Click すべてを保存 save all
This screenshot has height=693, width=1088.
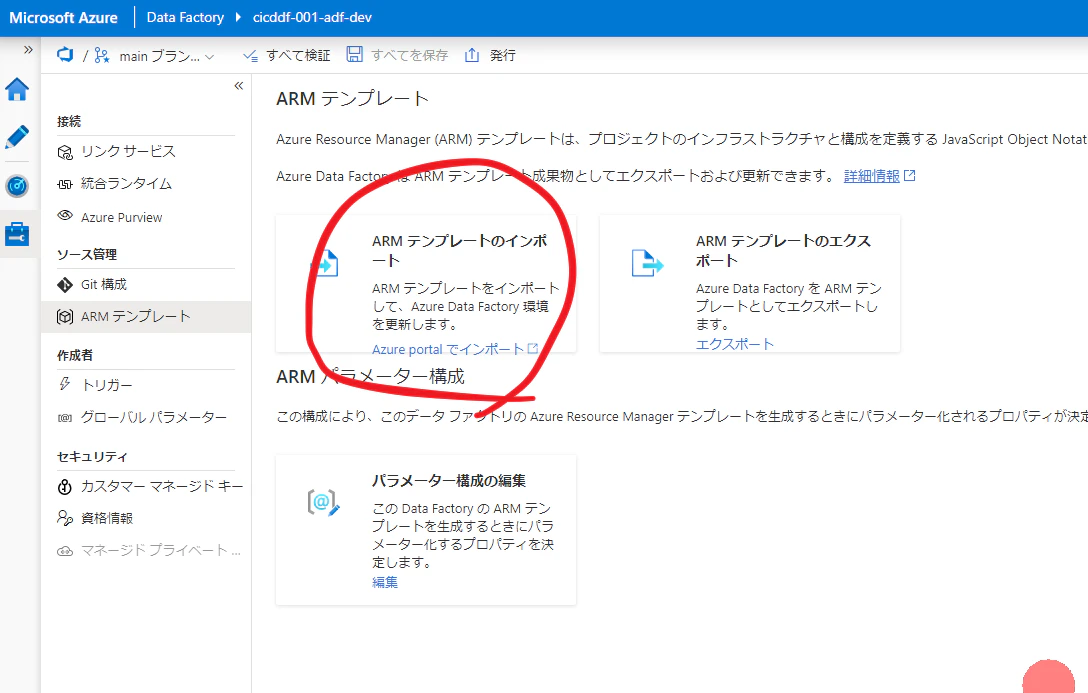pyautogui.click(x=398, y=55)
